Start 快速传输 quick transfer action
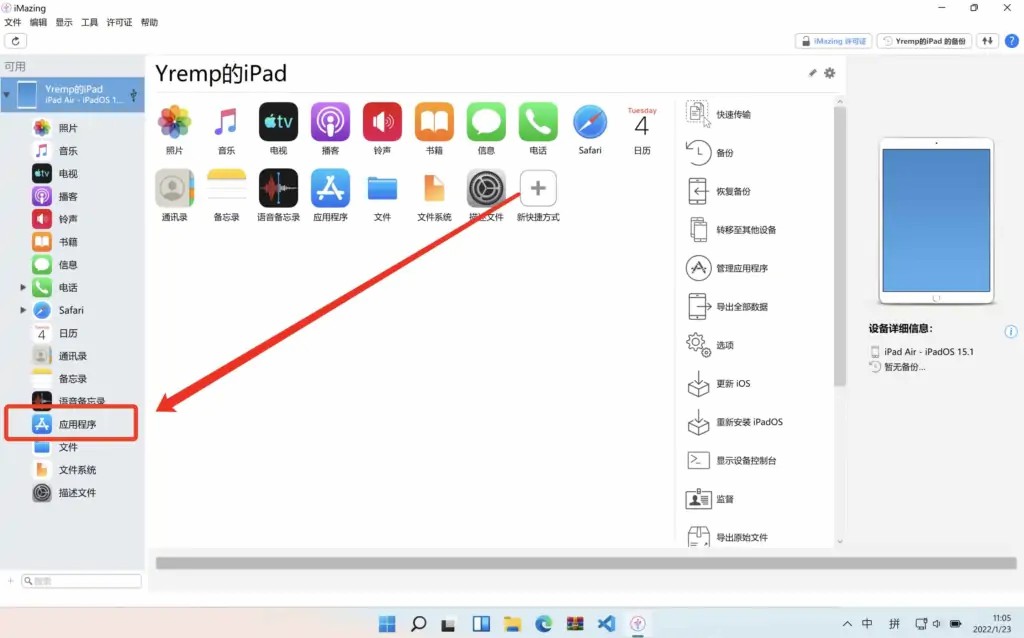 tap(718, 114)
